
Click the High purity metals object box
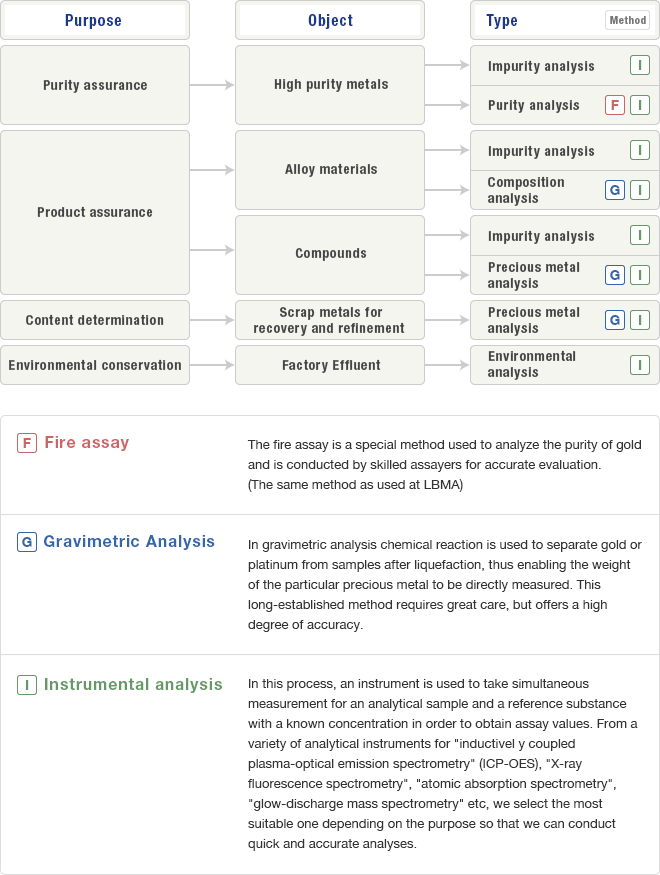(330, 85)
